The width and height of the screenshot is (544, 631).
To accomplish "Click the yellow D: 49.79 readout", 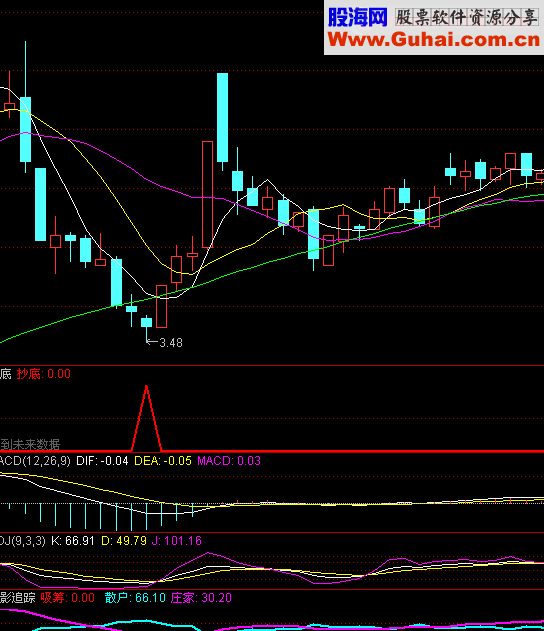I will tap(124, 541).
